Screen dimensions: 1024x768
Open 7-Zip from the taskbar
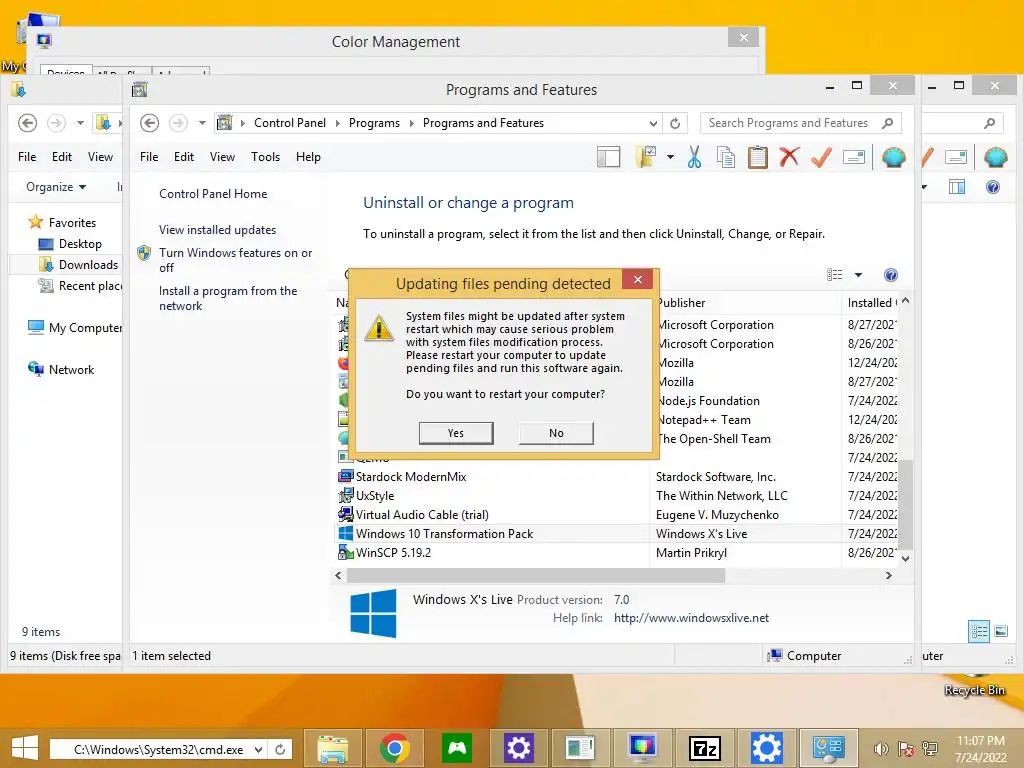coord(705,748)
